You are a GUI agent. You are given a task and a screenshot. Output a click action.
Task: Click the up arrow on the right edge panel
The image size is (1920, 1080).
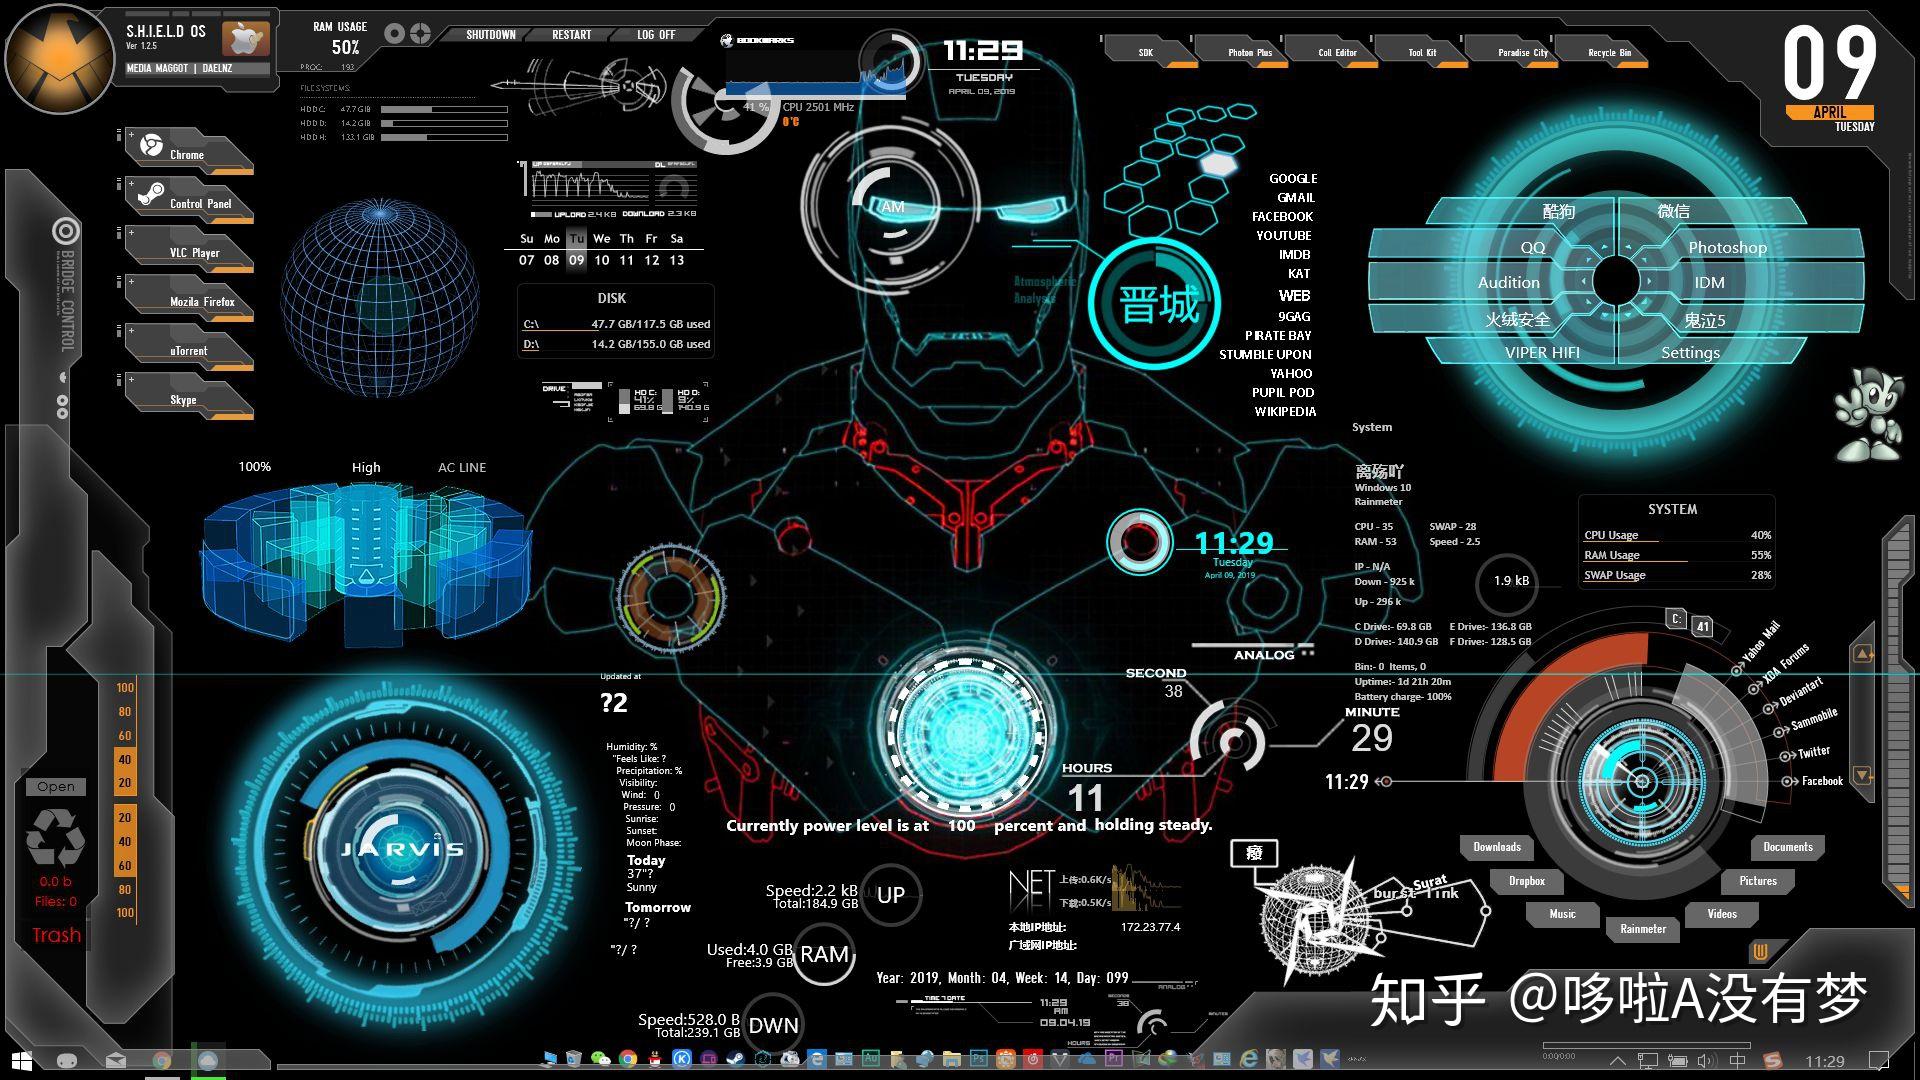click(x=1862, y=654)
